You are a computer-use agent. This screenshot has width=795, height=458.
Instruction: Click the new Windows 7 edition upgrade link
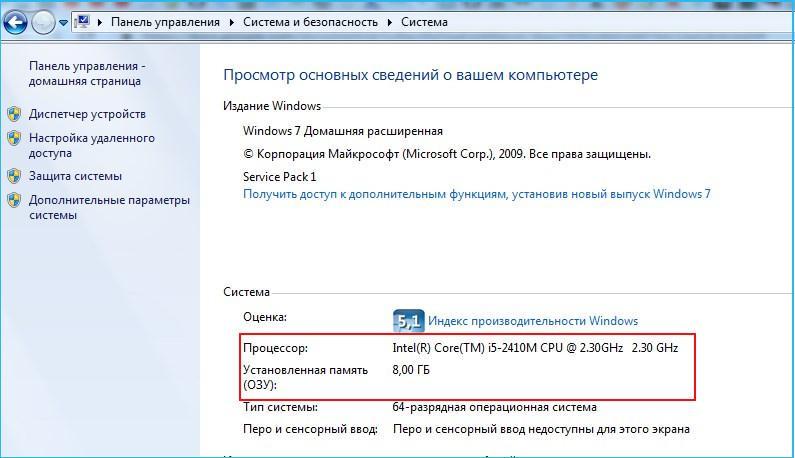(477, 194)
